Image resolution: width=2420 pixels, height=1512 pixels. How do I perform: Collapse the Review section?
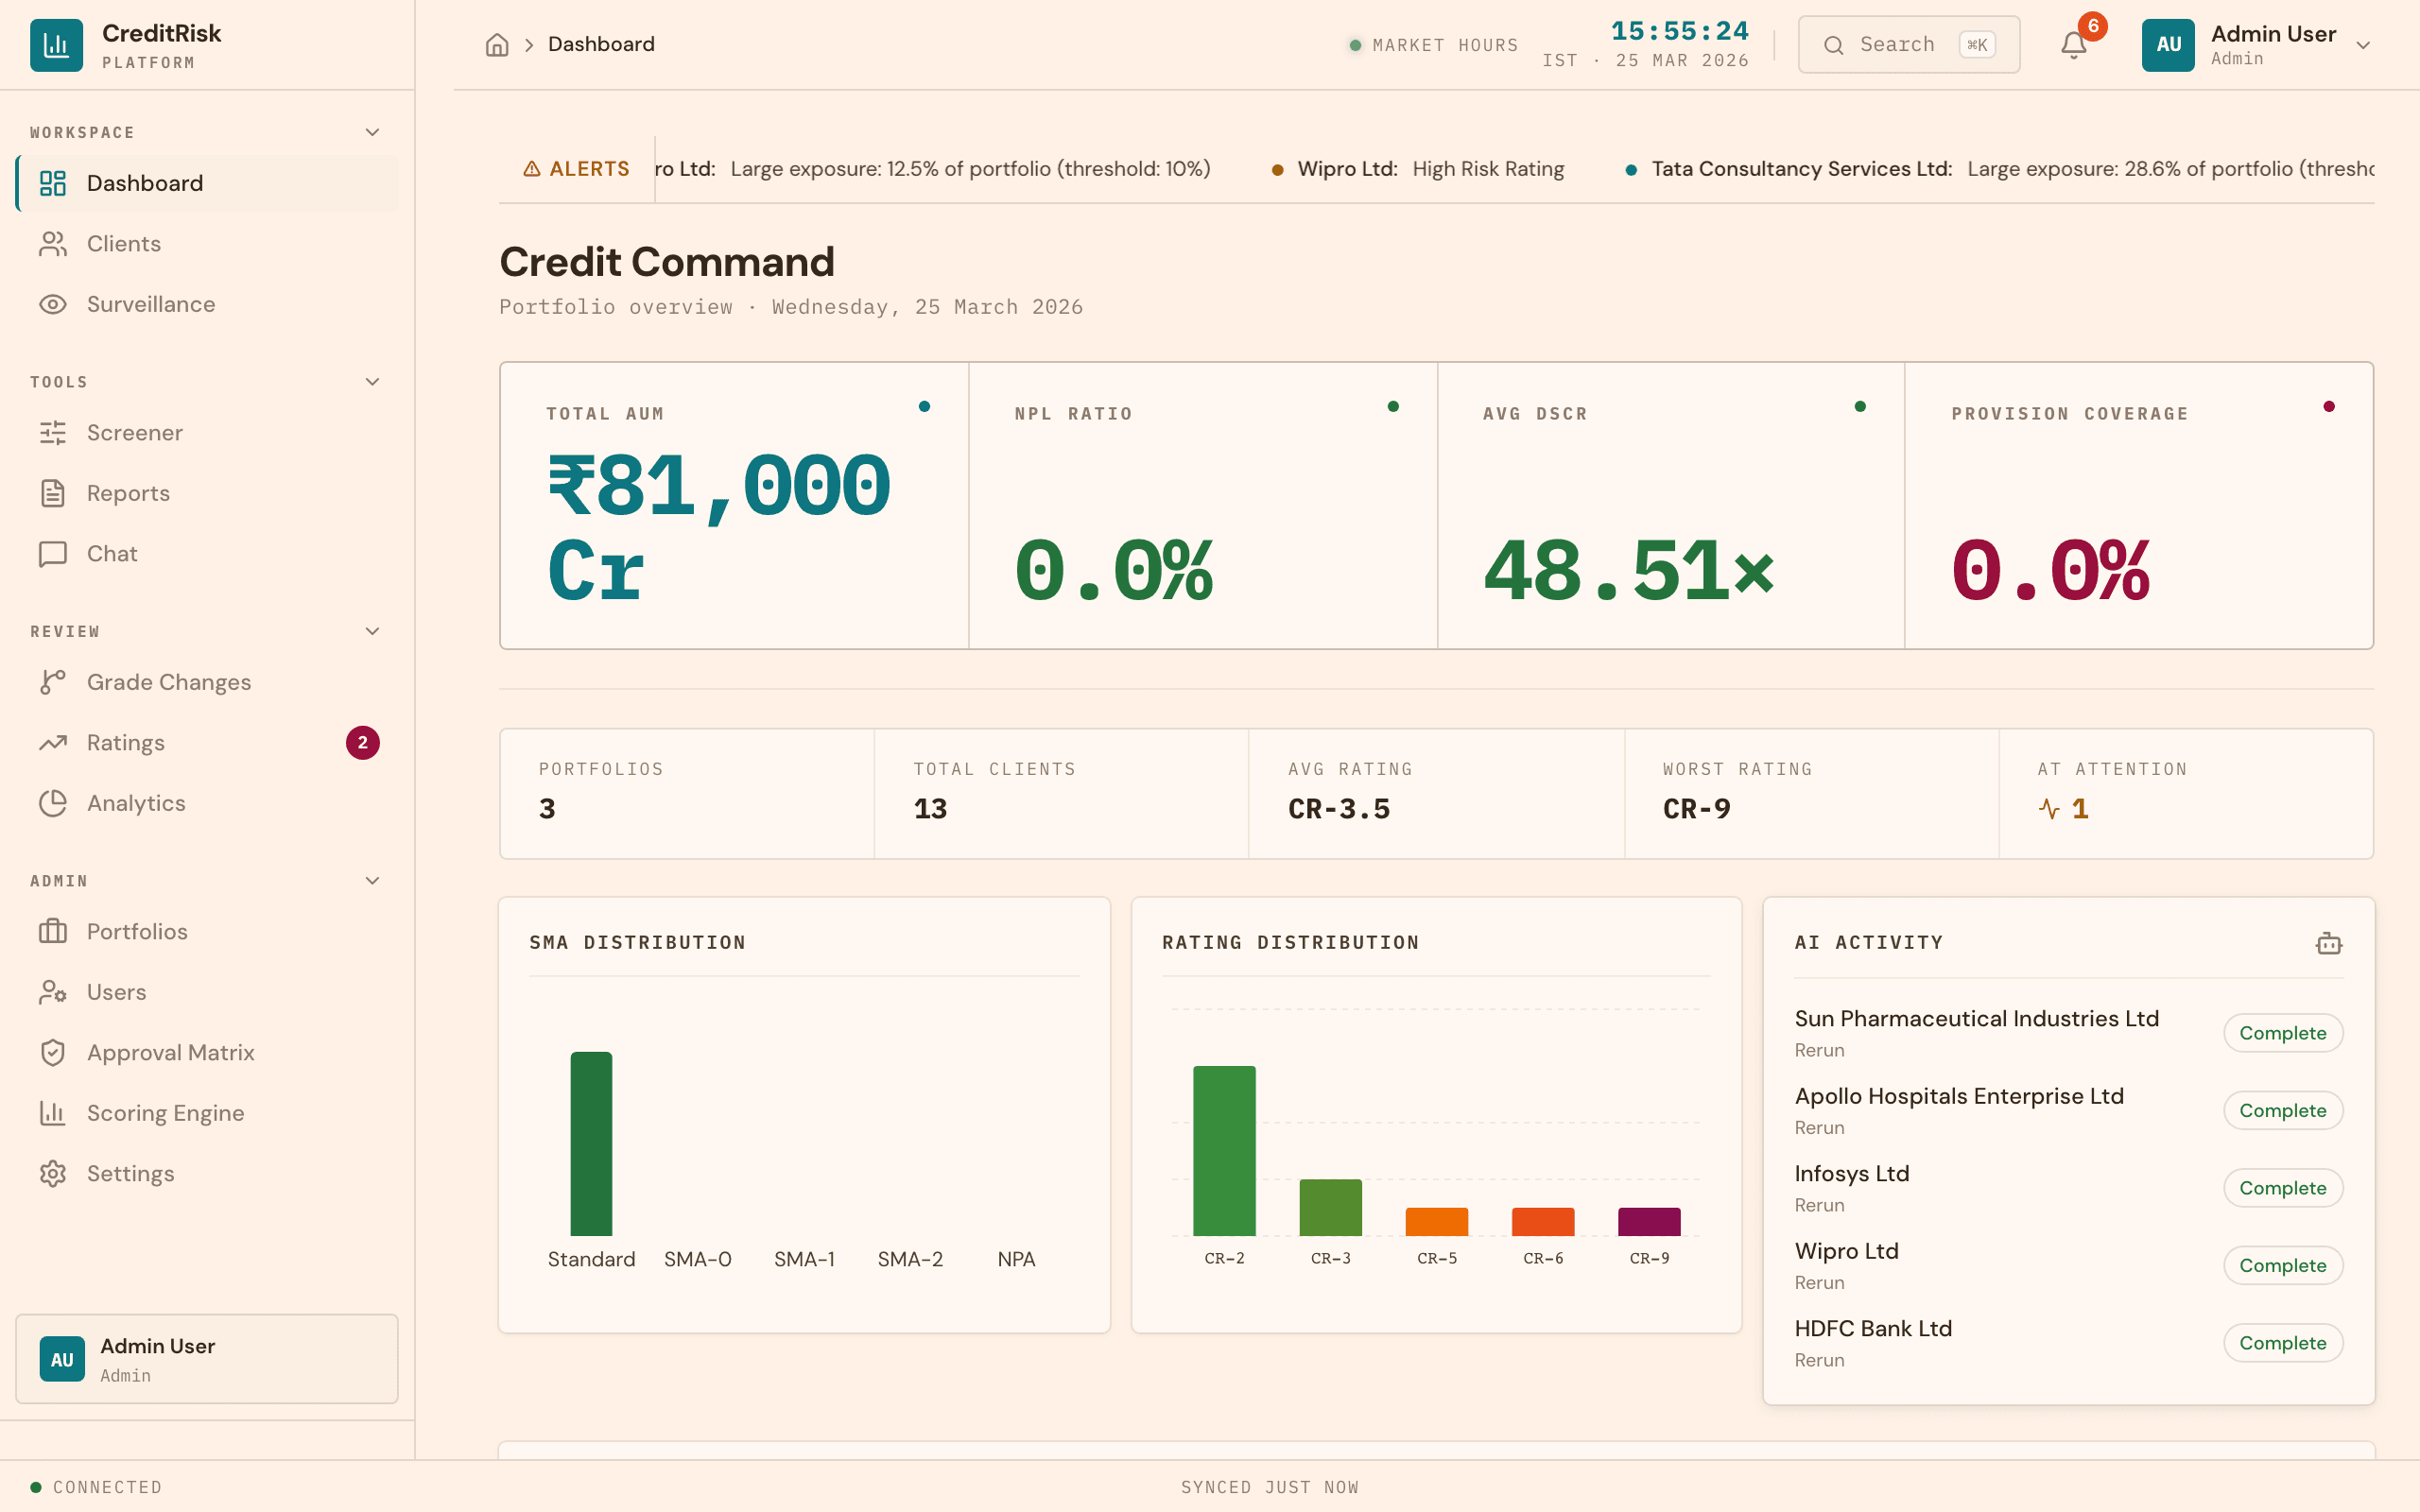coord(372,631)
